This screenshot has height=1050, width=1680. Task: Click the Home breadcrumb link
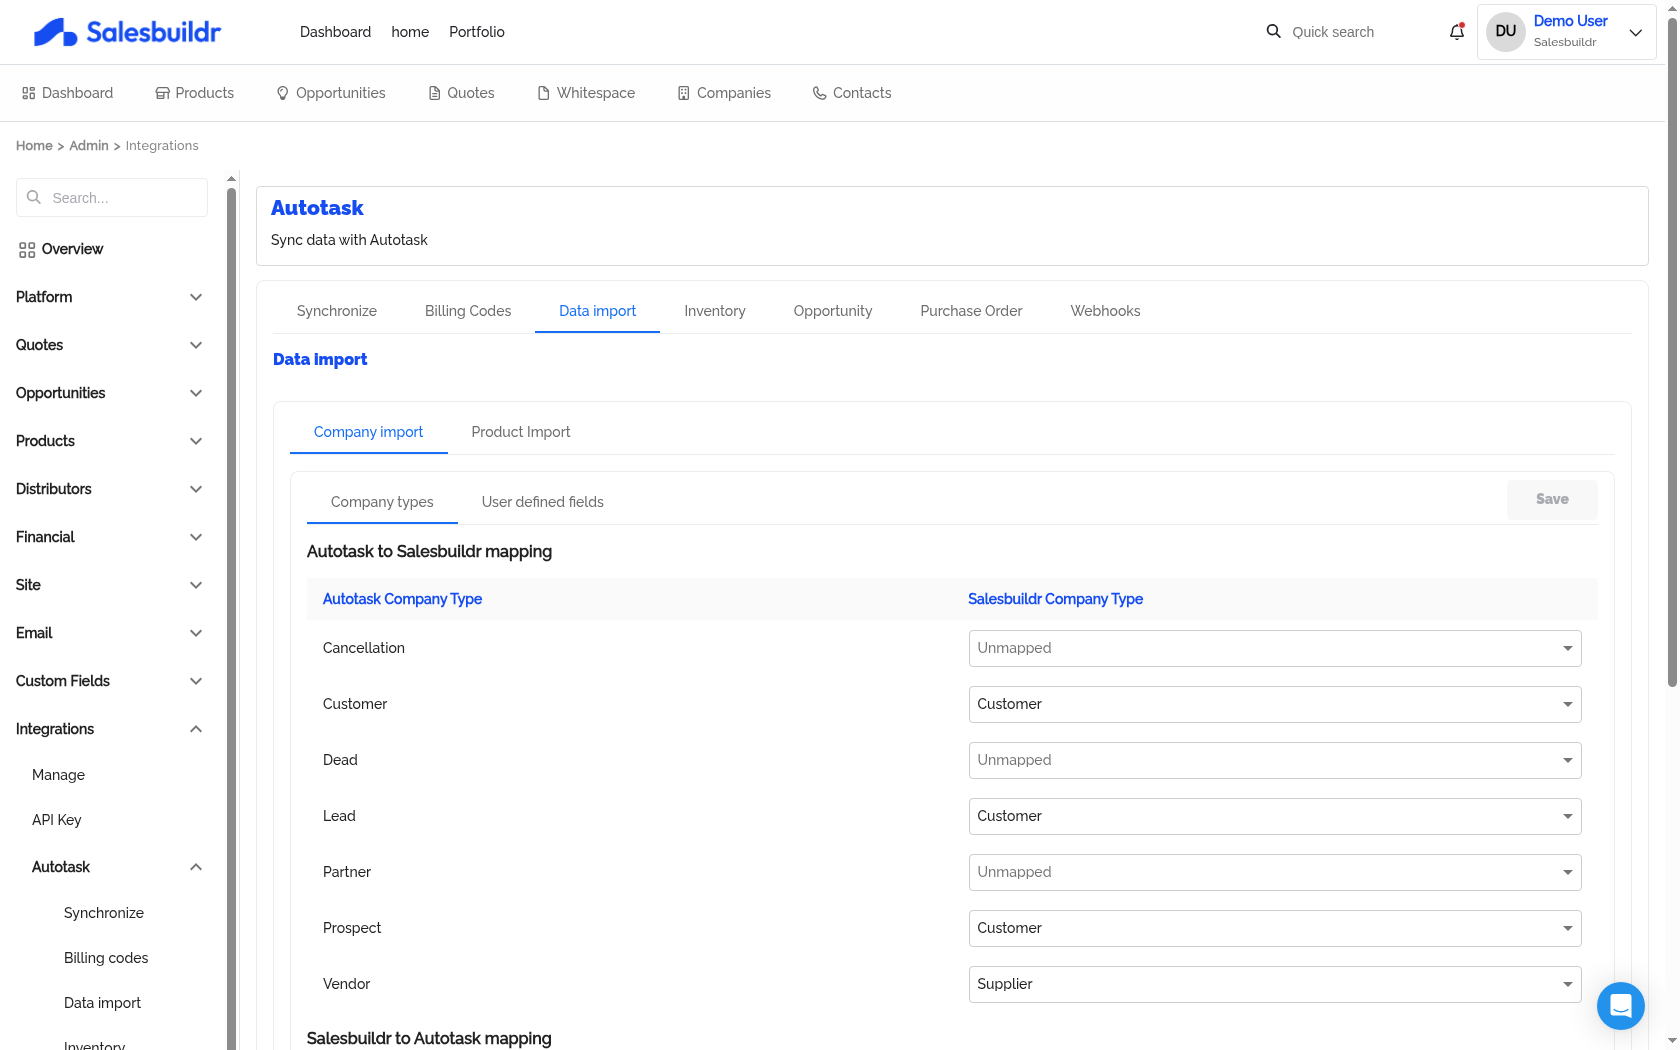(34, 146)
